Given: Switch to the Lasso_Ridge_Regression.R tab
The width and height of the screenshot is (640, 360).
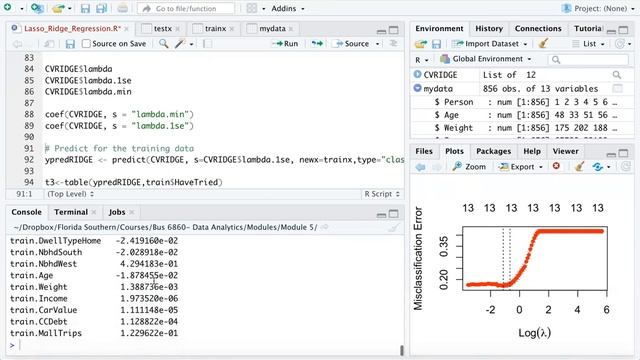Looking at the screenshot, I should pyautogui.click(x=72, y=29).
